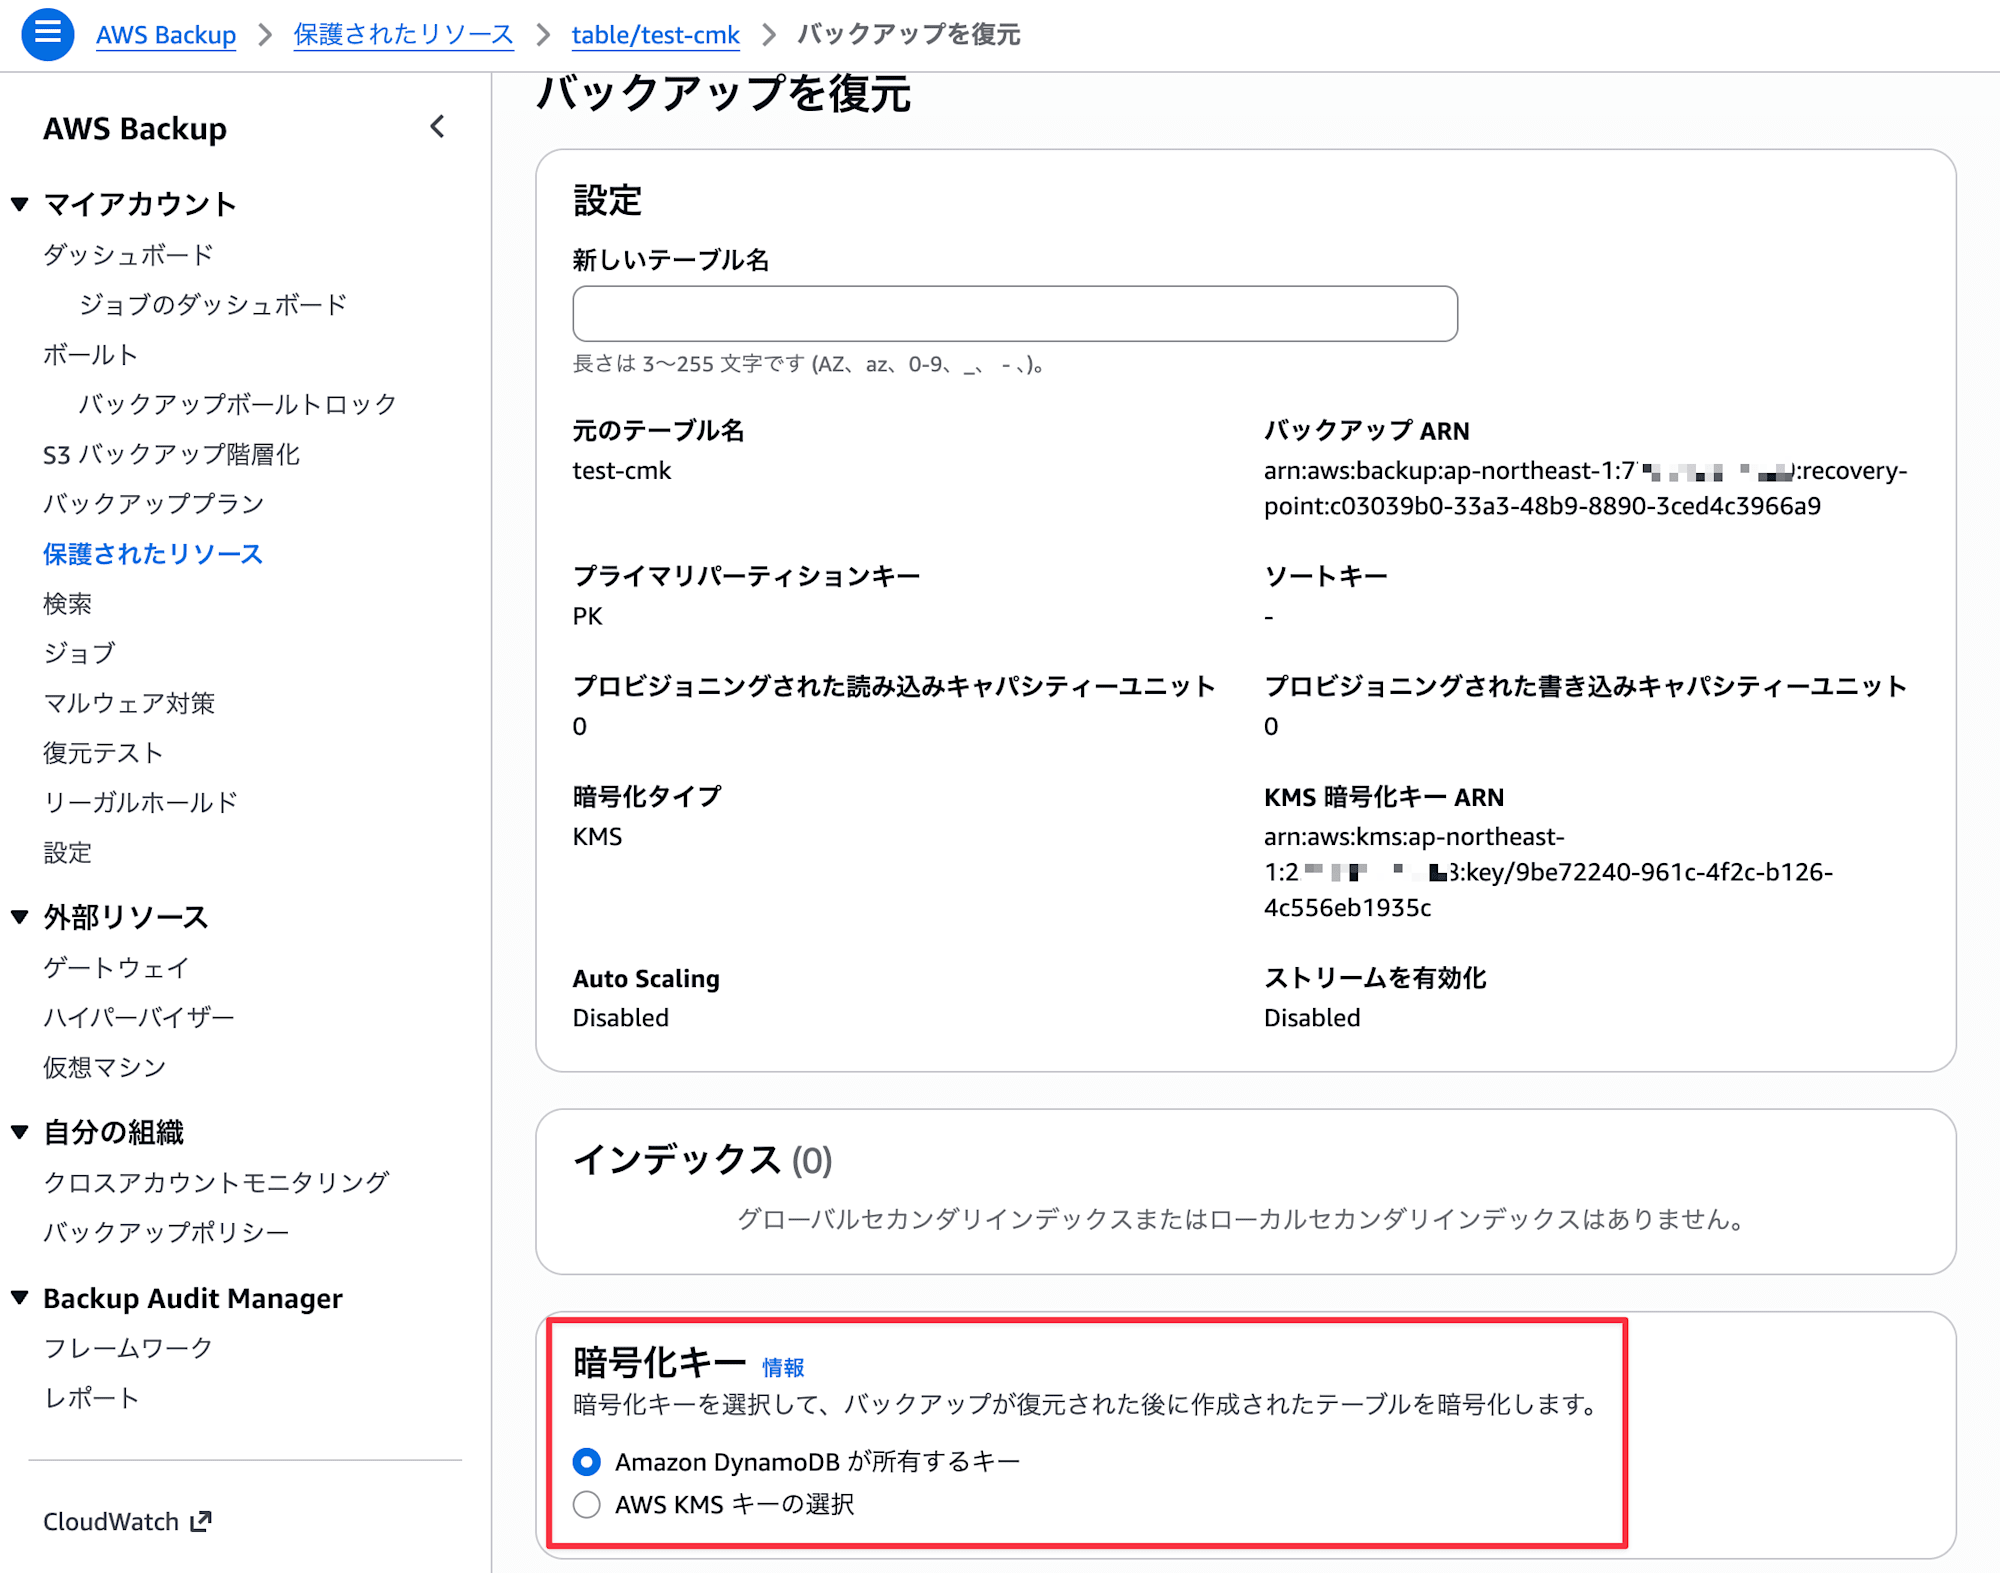
Task: Collapse the Backup Audit Manager section
Action: point(20,1298)
